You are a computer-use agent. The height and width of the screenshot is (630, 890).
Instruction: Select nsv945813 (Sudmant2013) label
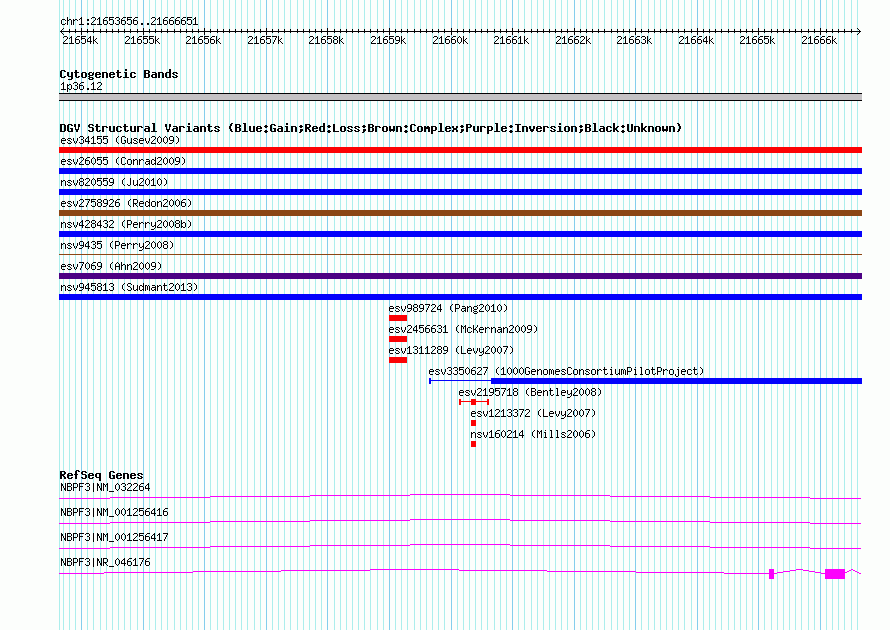click(129, 287)
